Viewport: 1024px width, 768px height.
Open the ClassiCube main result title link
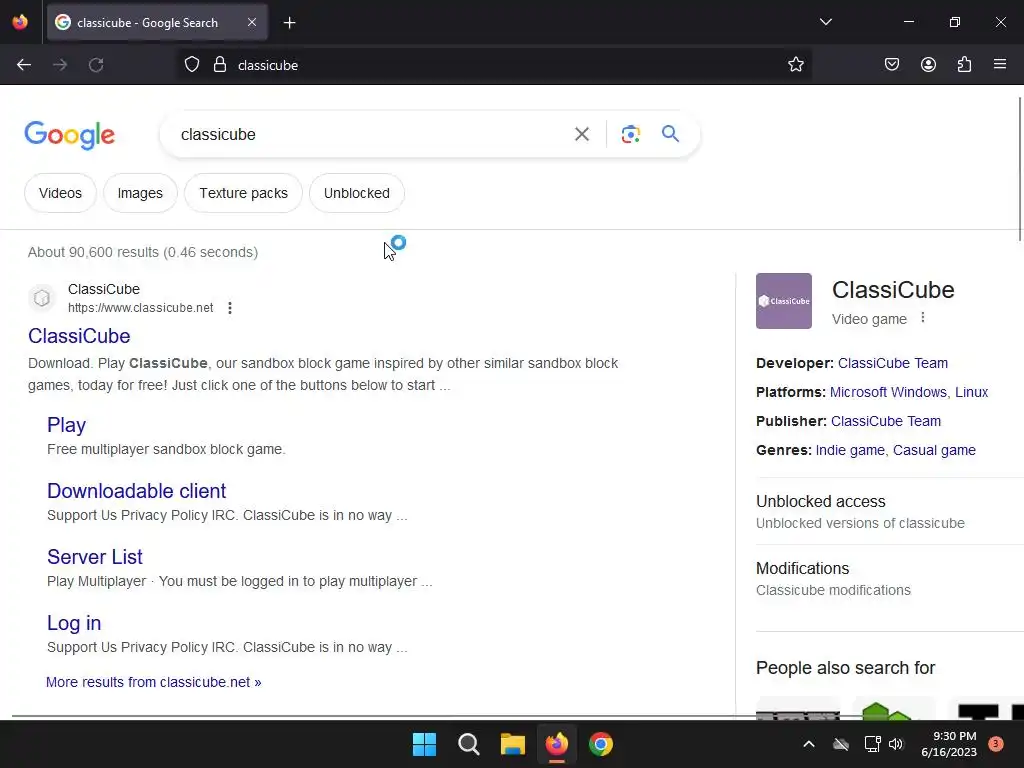(x=79, y=336)
